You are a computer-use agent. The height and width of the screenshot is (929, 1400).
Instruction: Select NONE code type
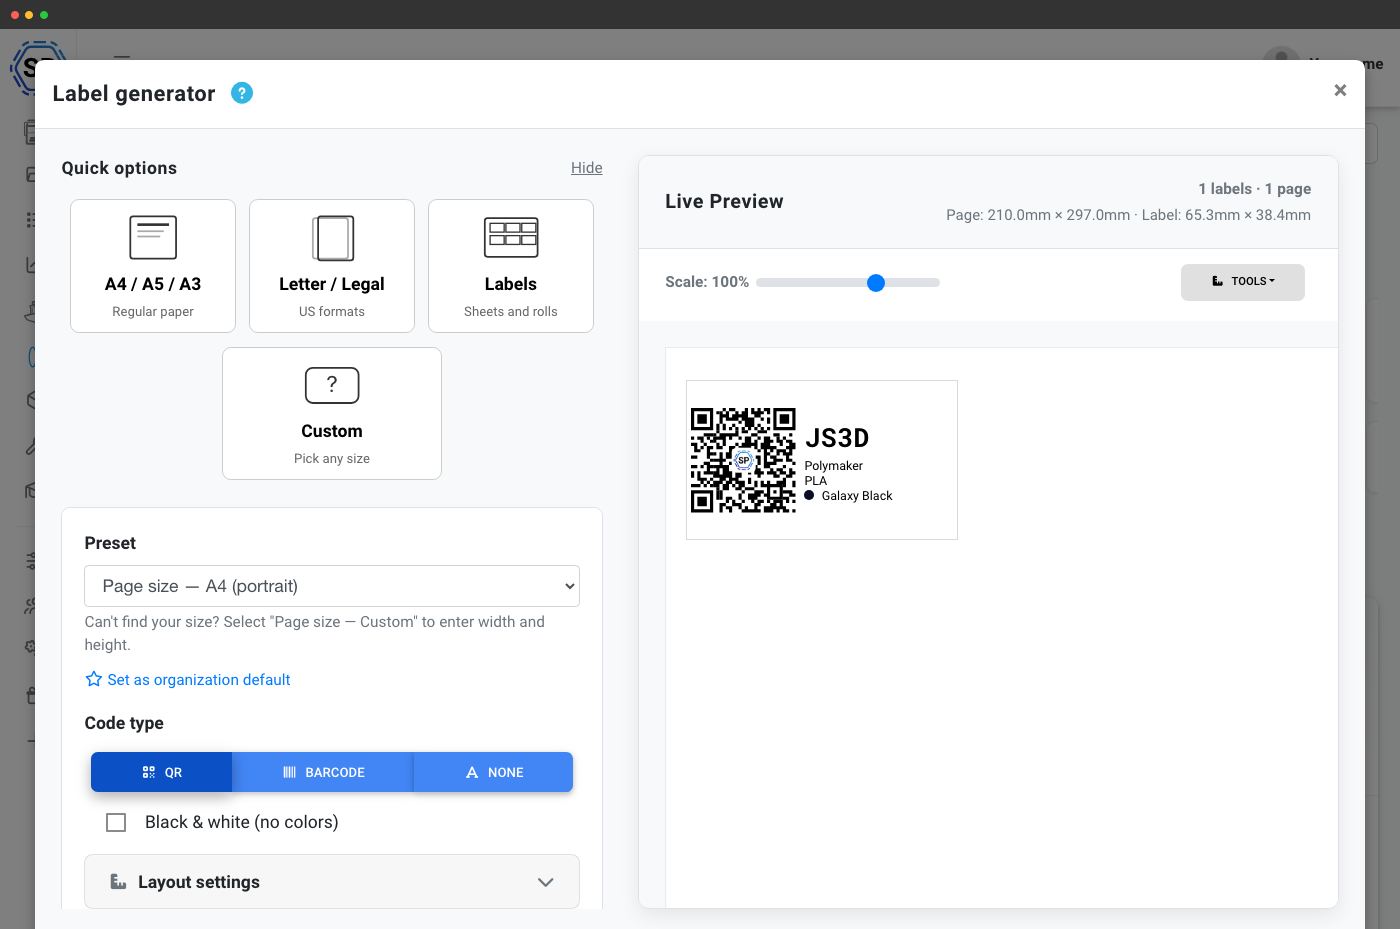point(493,772)
